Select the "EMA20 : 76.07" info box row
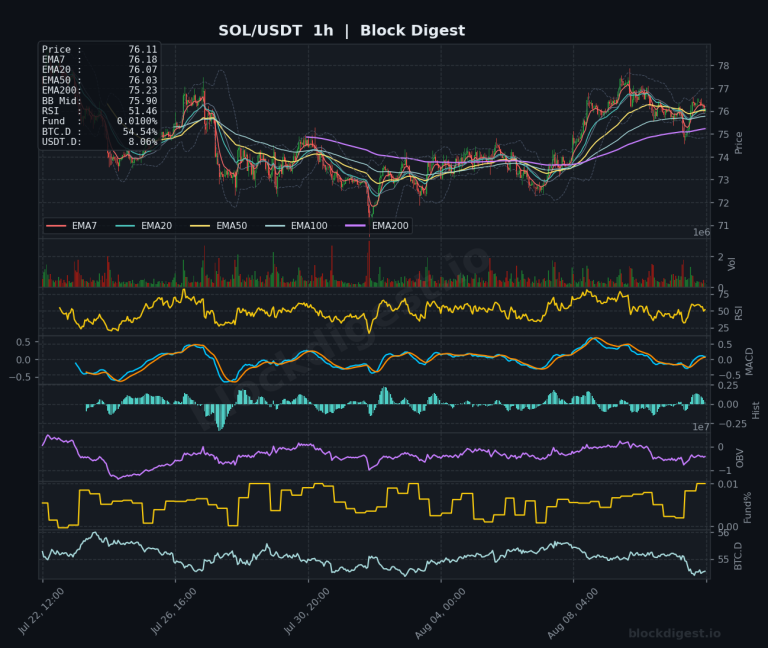 [99, 70]
